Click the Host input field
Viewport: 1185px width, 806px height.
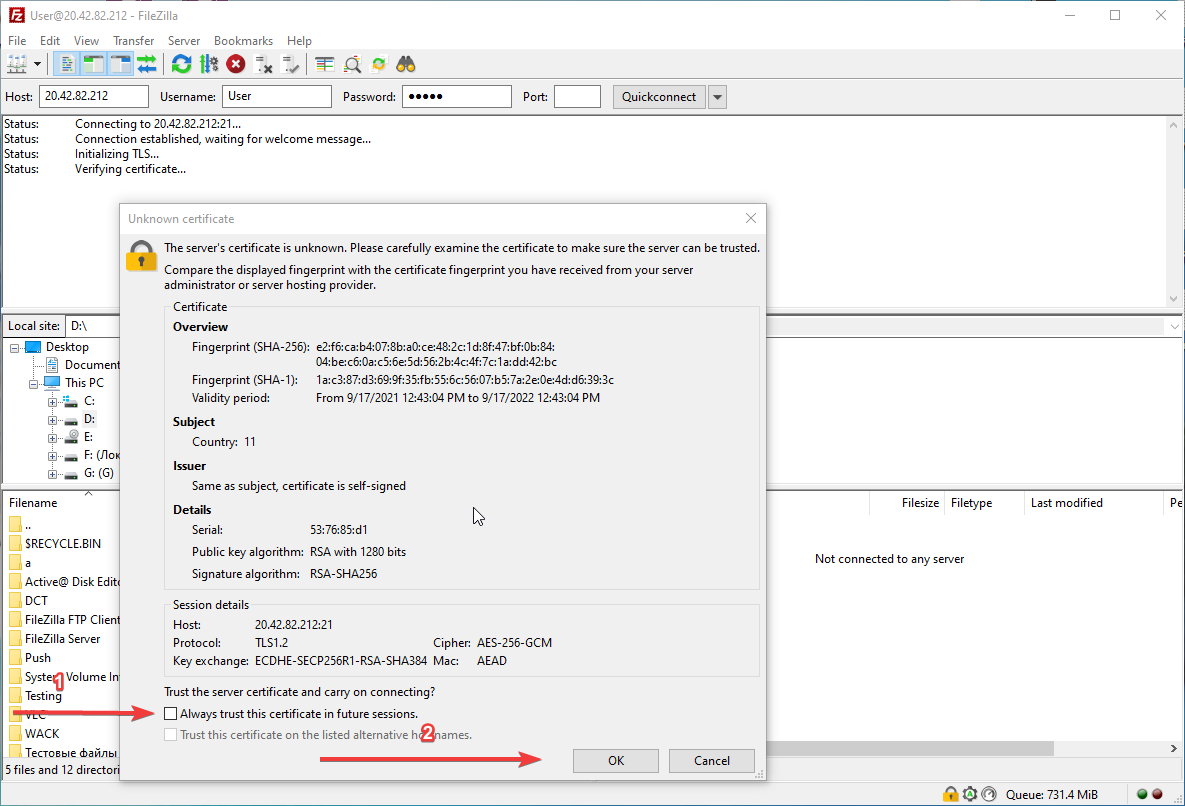pyautogui.click(x=94, y=97)
